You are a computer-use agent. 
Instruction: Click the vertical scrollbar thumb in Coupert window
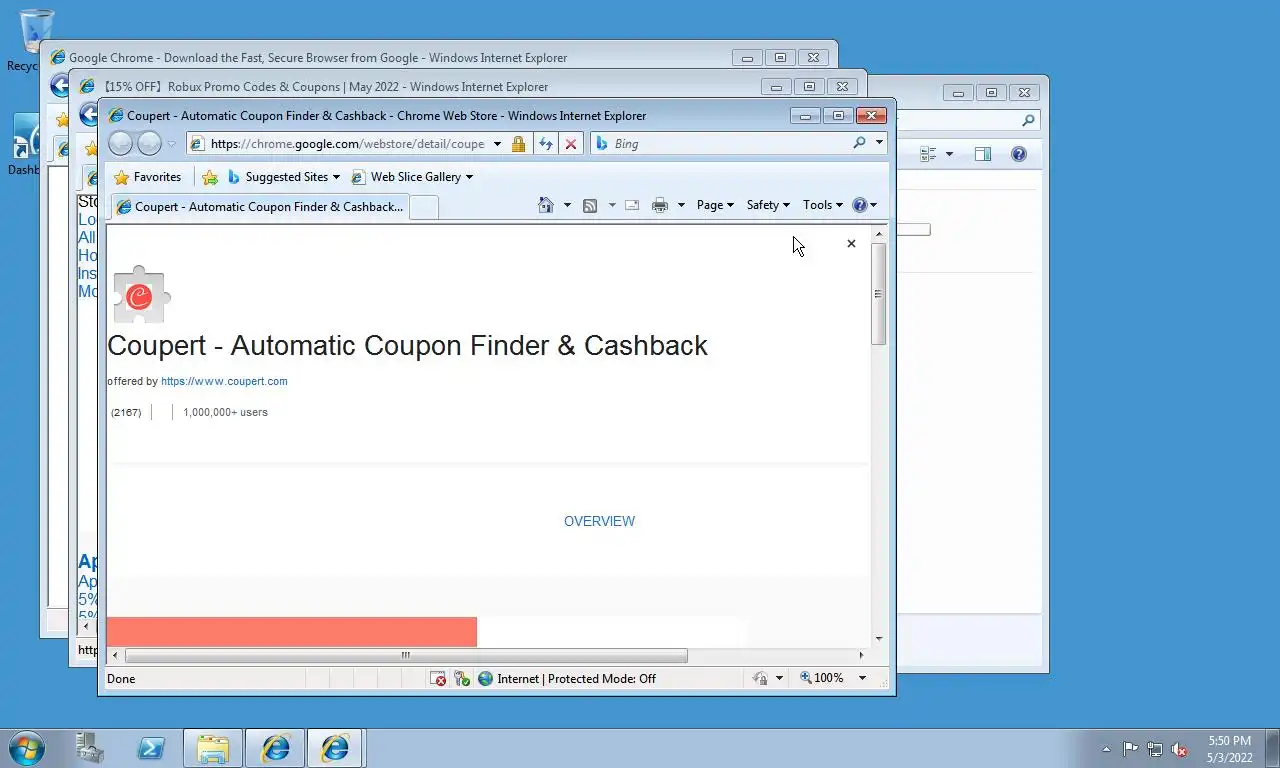(x=879, y=293)
